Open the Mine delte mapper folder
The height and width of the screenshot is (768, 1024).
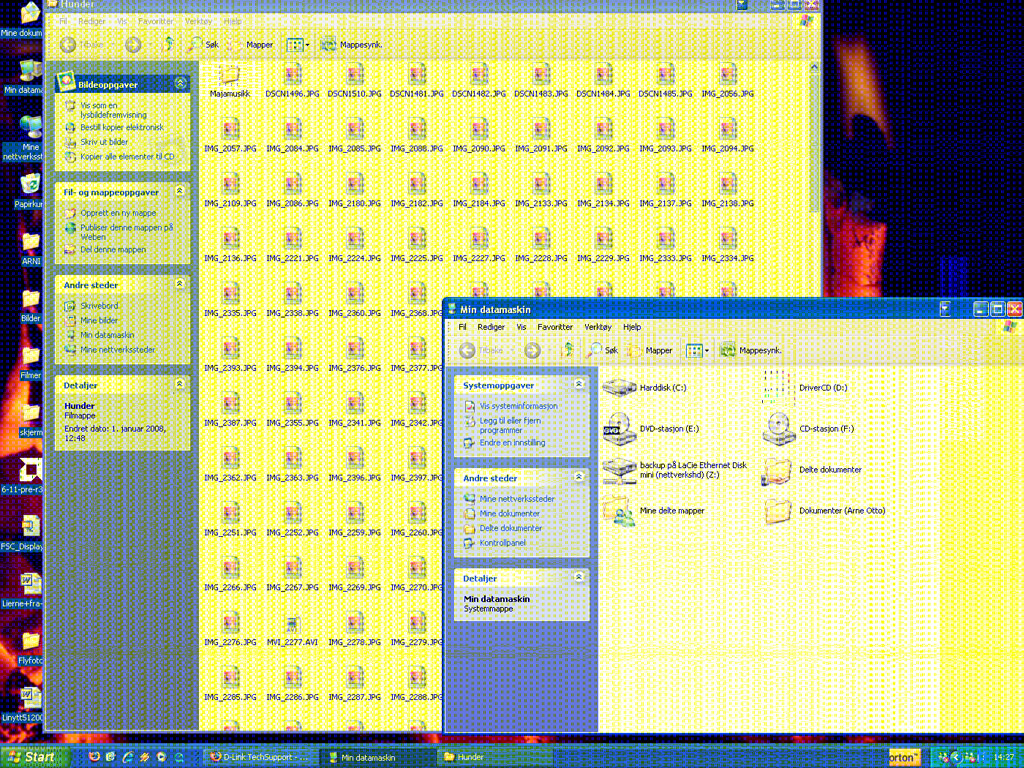coord(619,511)
